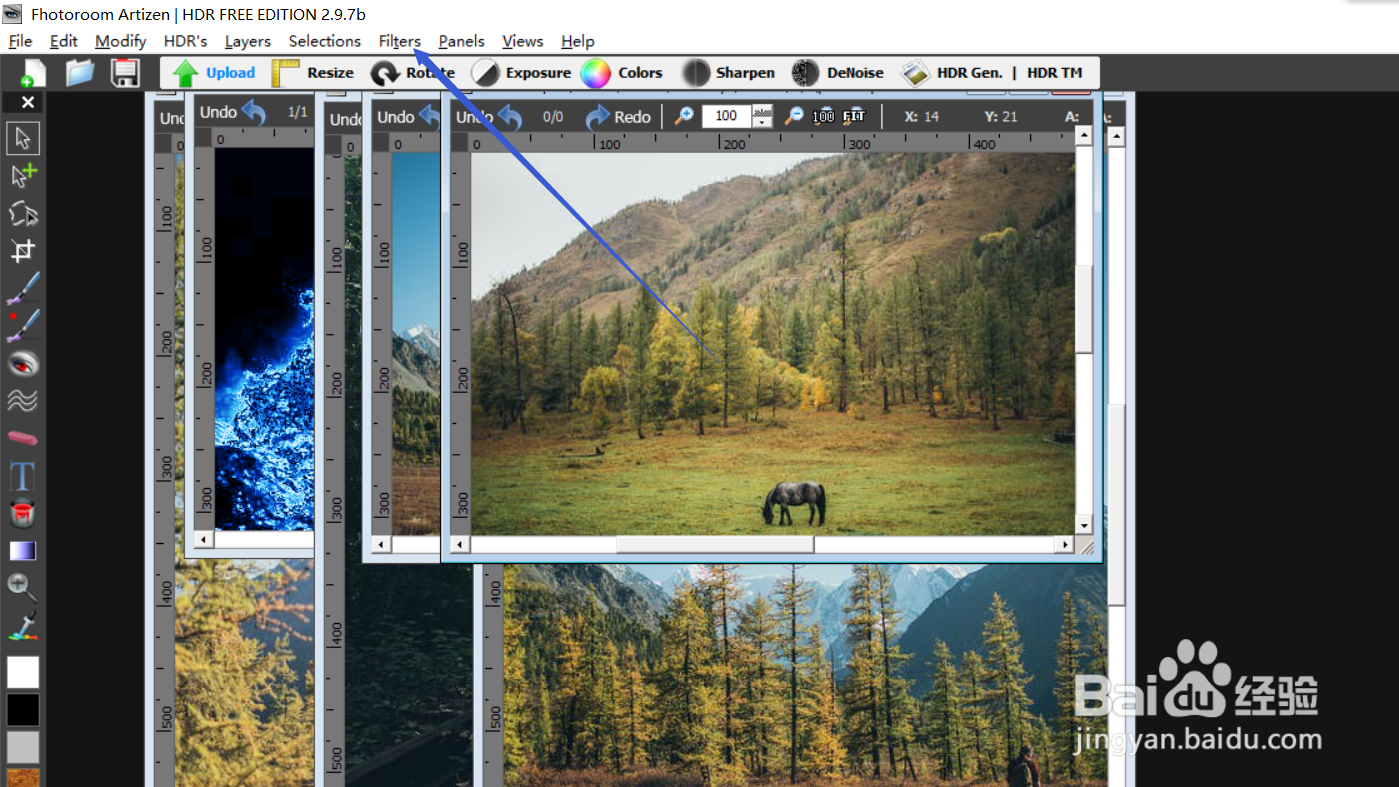Image resolution: width=1399 pixels, height=787 pixels.
Task: Click vertical scrollbar down arrow in front window
Action: 1084,526
